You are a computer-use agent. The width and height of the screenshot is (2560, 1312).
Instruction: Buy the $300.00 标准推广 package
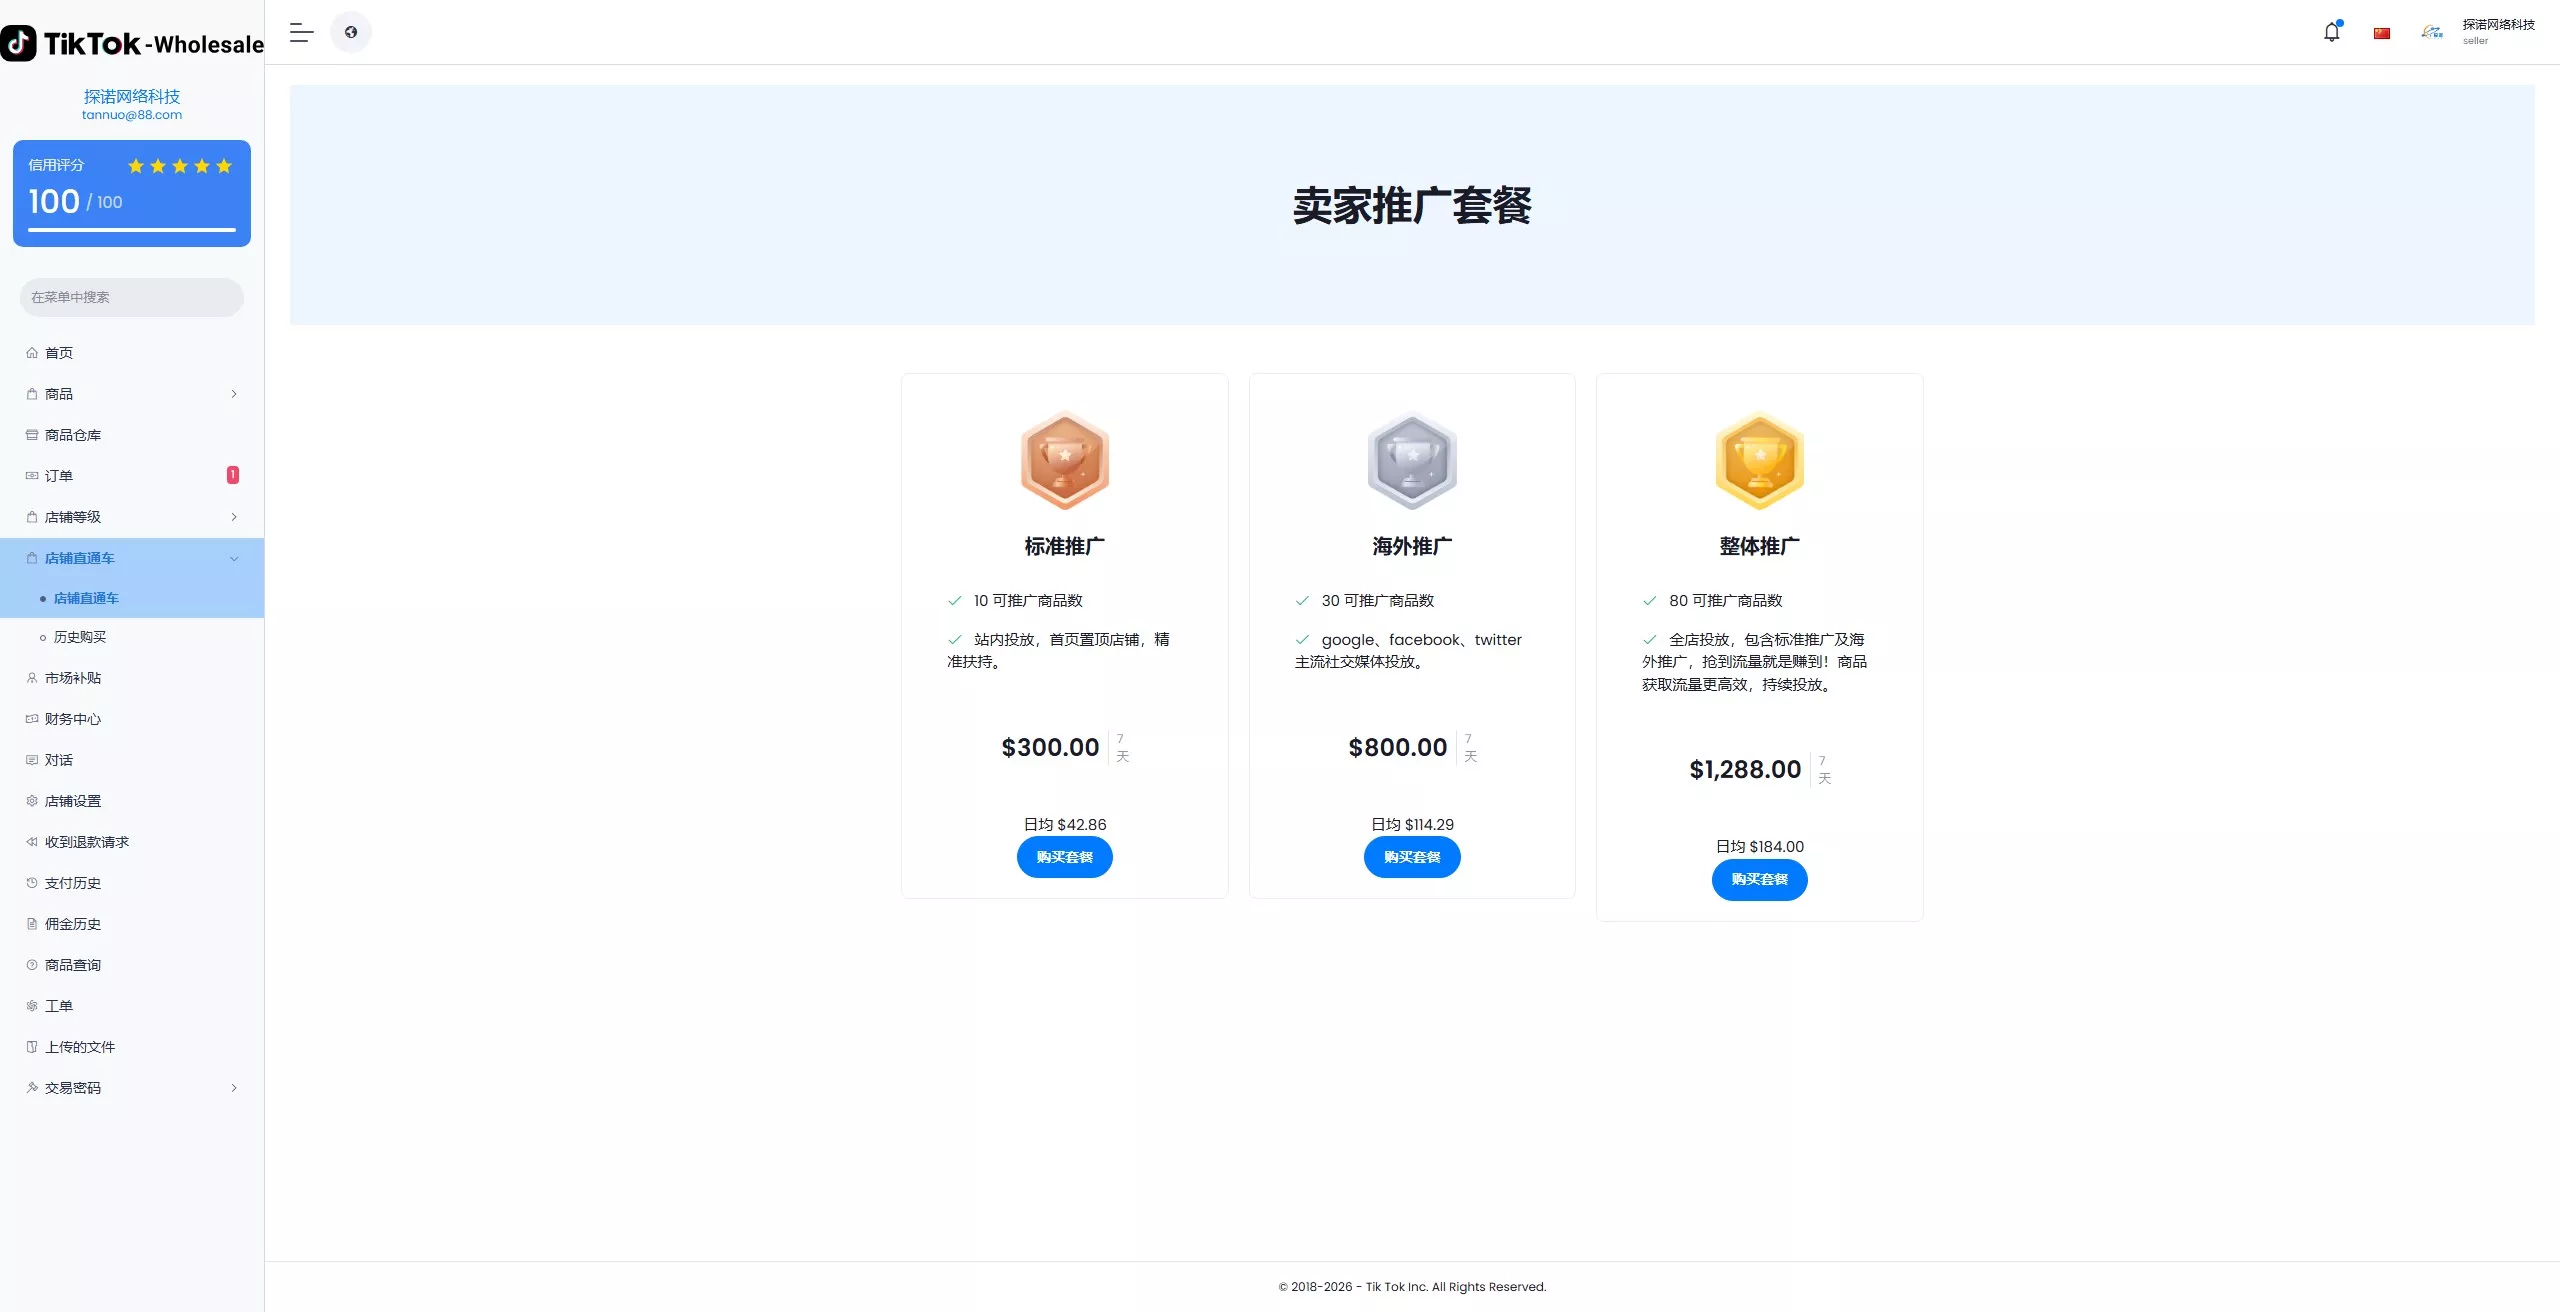click(x=1064, y=857)
